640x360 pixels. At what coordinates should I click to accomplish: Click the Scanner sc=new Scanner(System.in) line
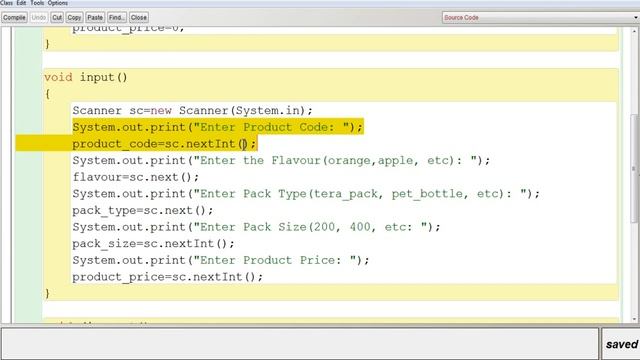[193, 111]
